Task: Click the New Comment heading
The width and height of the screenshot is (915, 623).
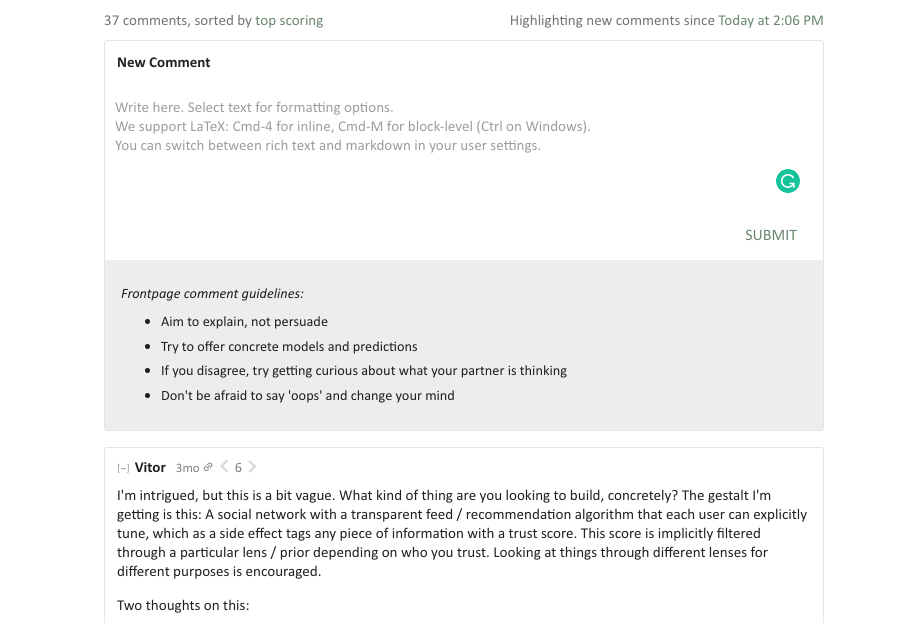Action: (163, 62)
